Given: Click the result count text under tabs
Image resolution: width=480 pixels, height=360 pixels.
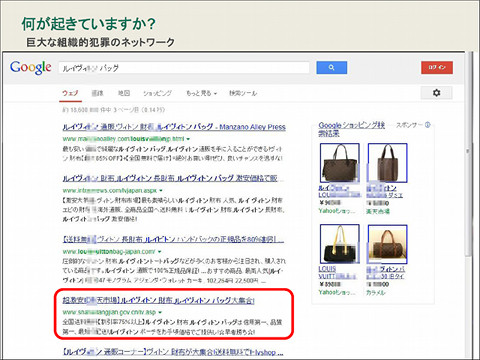Looking at the screenshot, I should 113,110.
